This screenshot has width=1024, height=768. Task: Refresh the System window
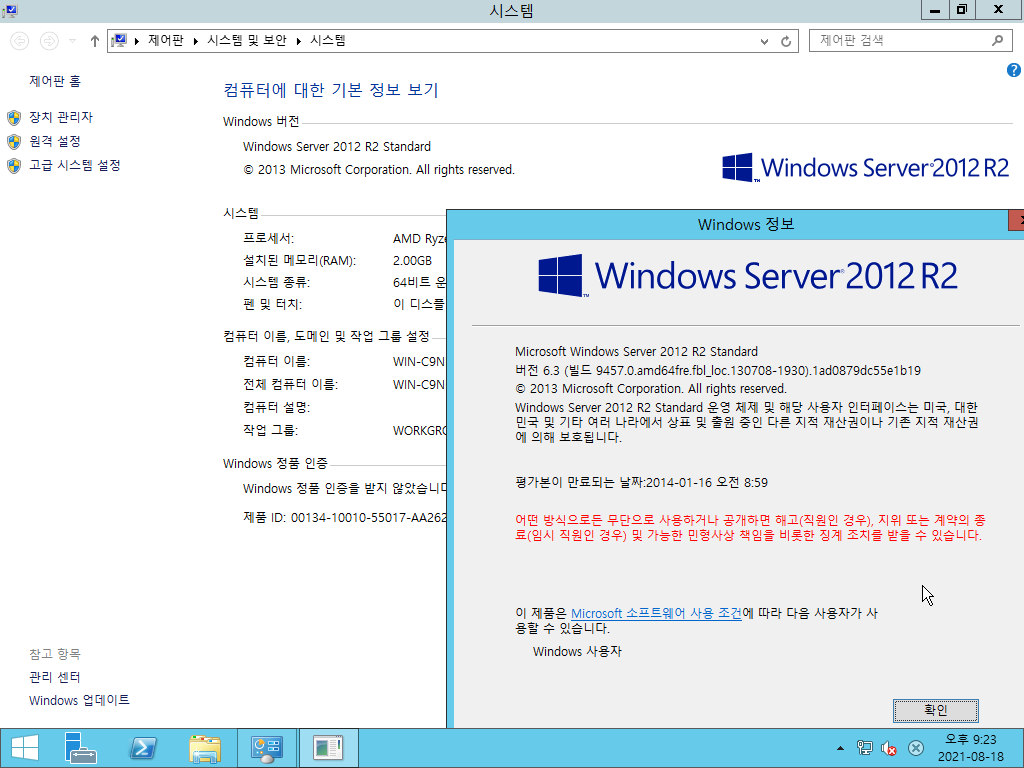786,41
